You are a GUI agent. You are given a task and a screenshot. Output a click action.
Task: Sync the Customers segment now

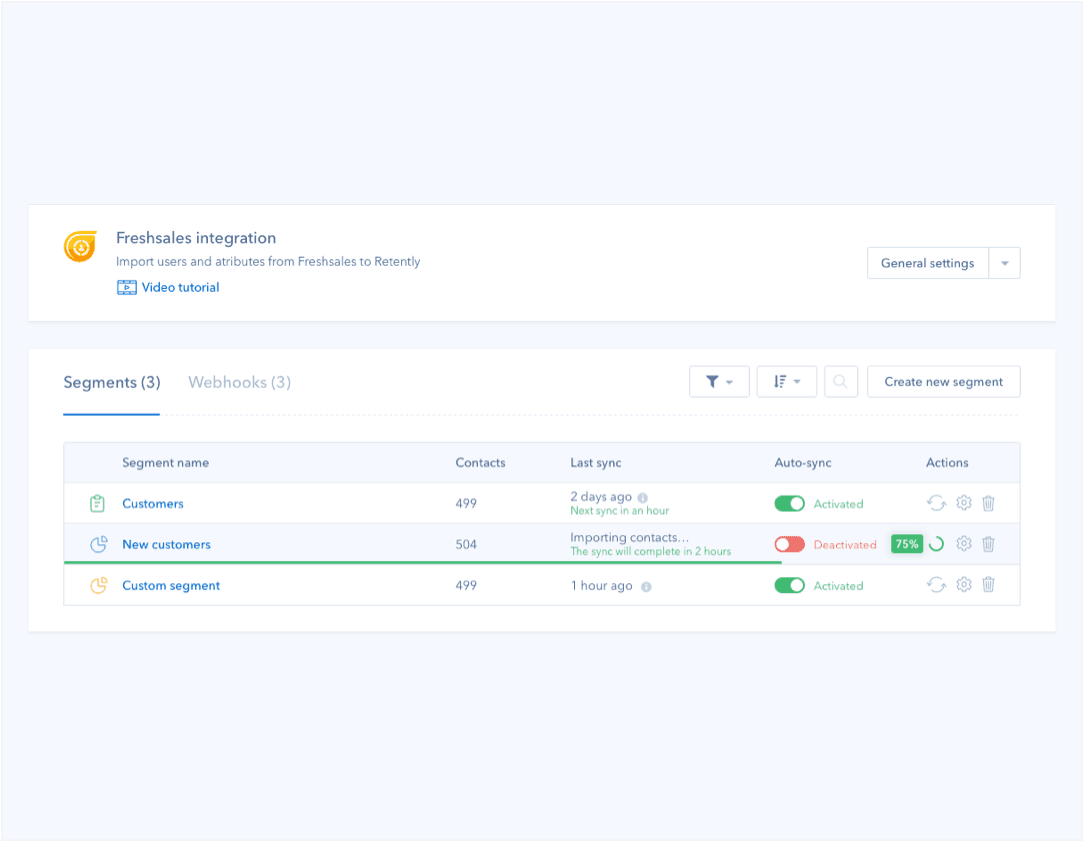coord(937,503)
